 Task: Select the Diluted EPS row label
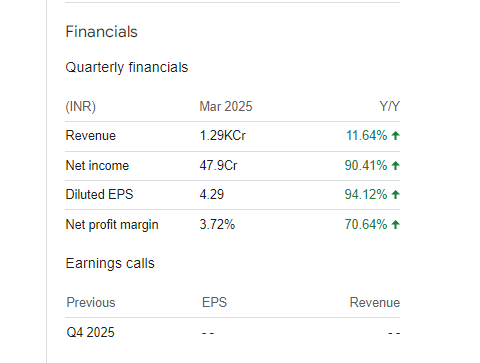click(x=99, y=195)
